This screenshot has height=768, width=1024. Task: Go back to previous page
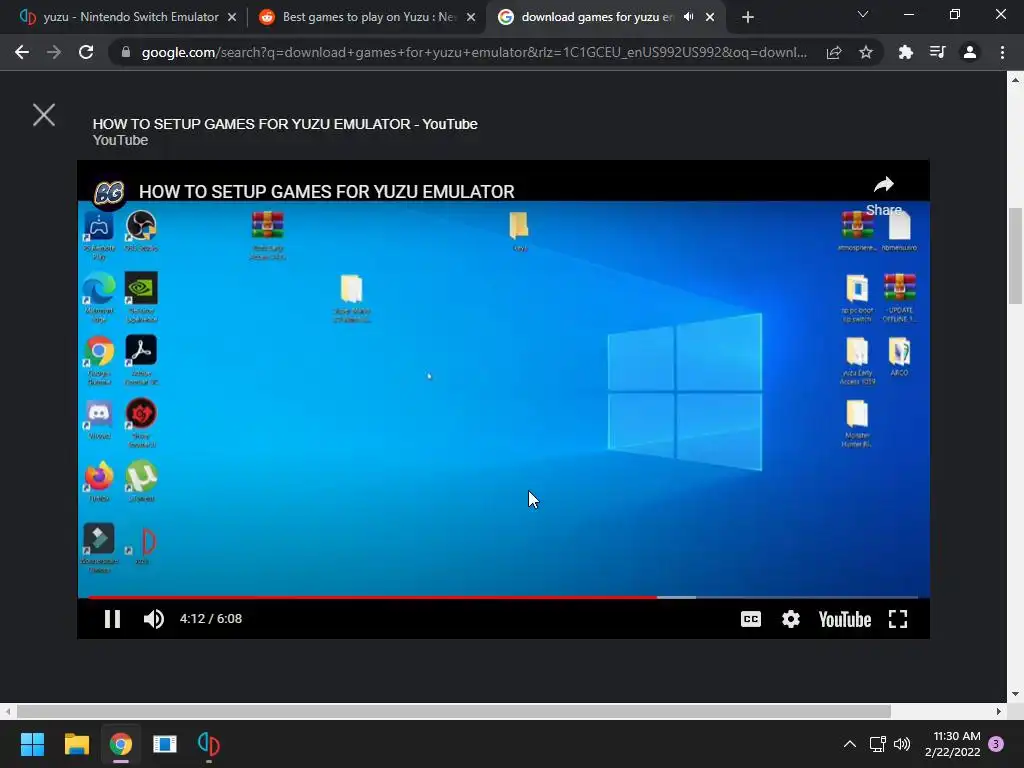(22, 52)
